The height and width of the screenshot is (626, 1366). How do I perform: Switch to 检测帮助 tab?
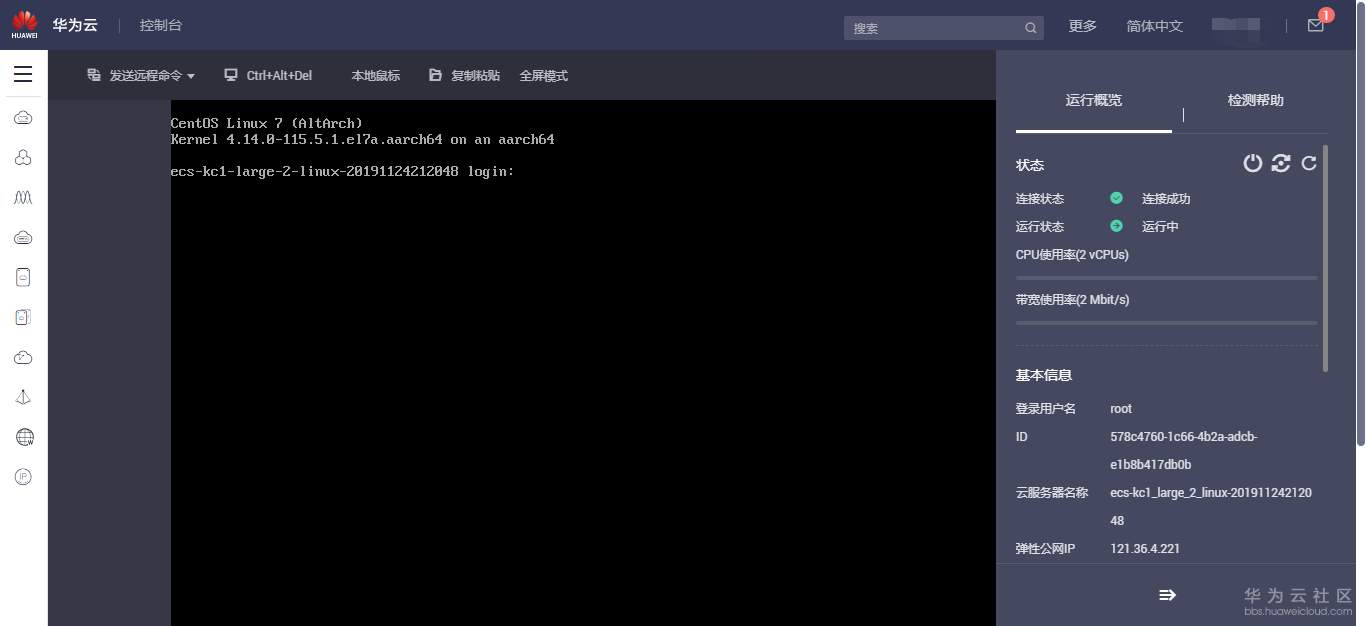click(x=1256, y=100)
